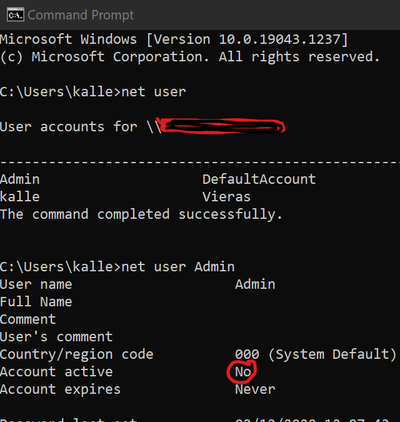Image resolution: width=400 pixels, height=422 pixels.
Task: Click the 'Vieras' account name
Action: tap(226, 197)
